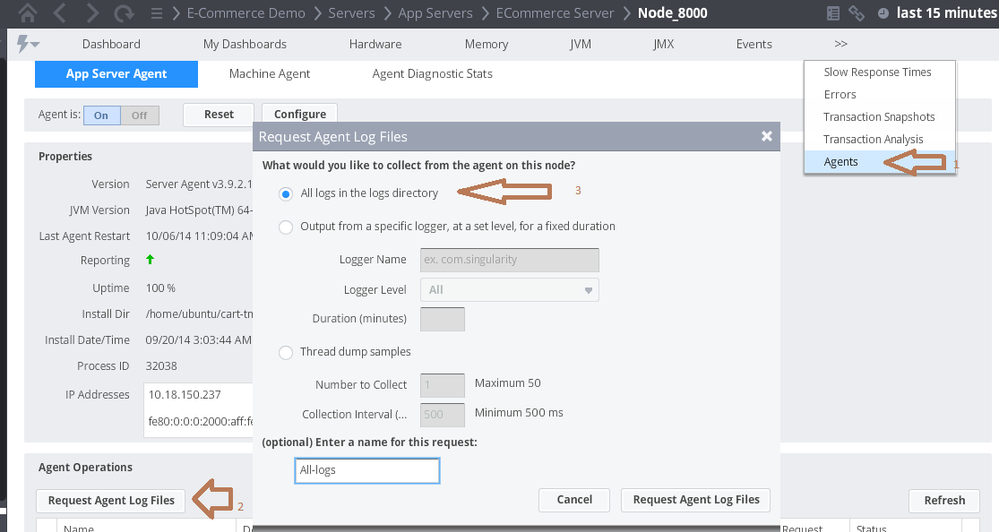The width and height of the screenshot is (999, 532).
Task: Click the request name input field
Action: coord(367,470)
